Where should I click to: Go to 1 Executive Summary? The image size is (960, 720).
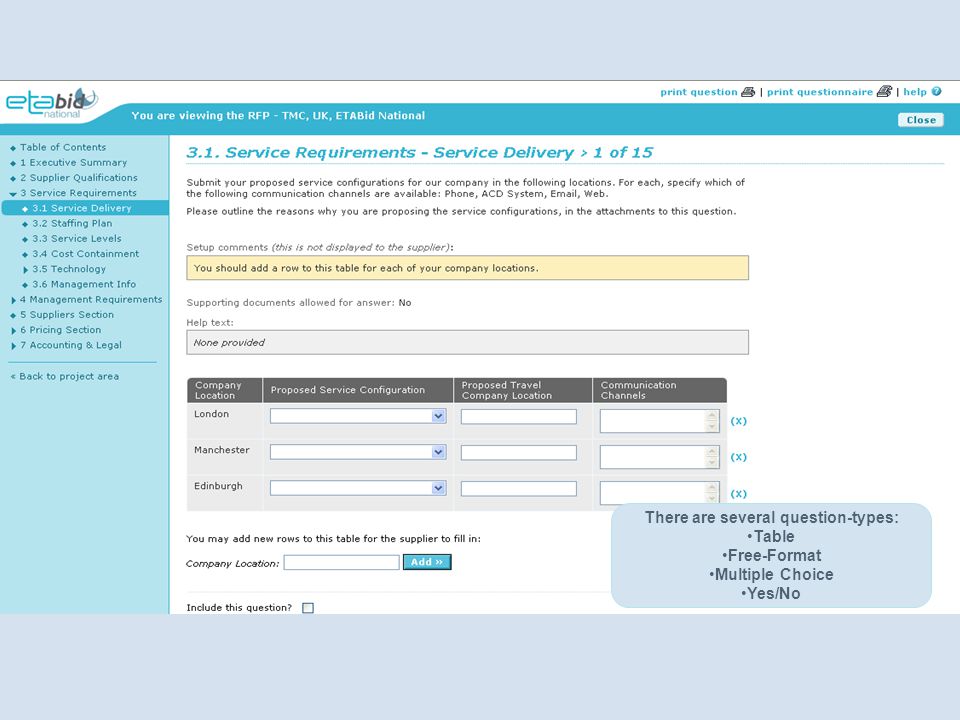coord(73,162)
